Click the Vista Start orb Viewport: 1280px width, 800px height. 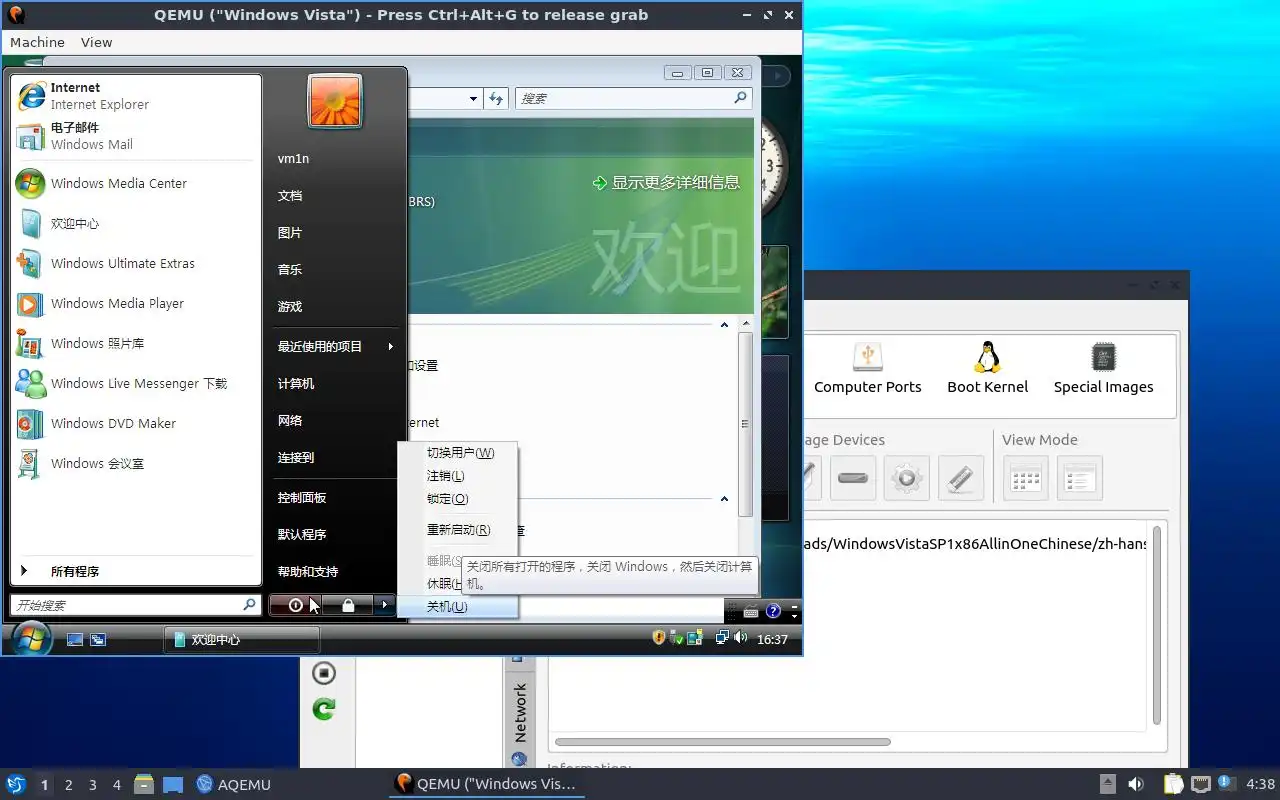(x=30, y=638)
